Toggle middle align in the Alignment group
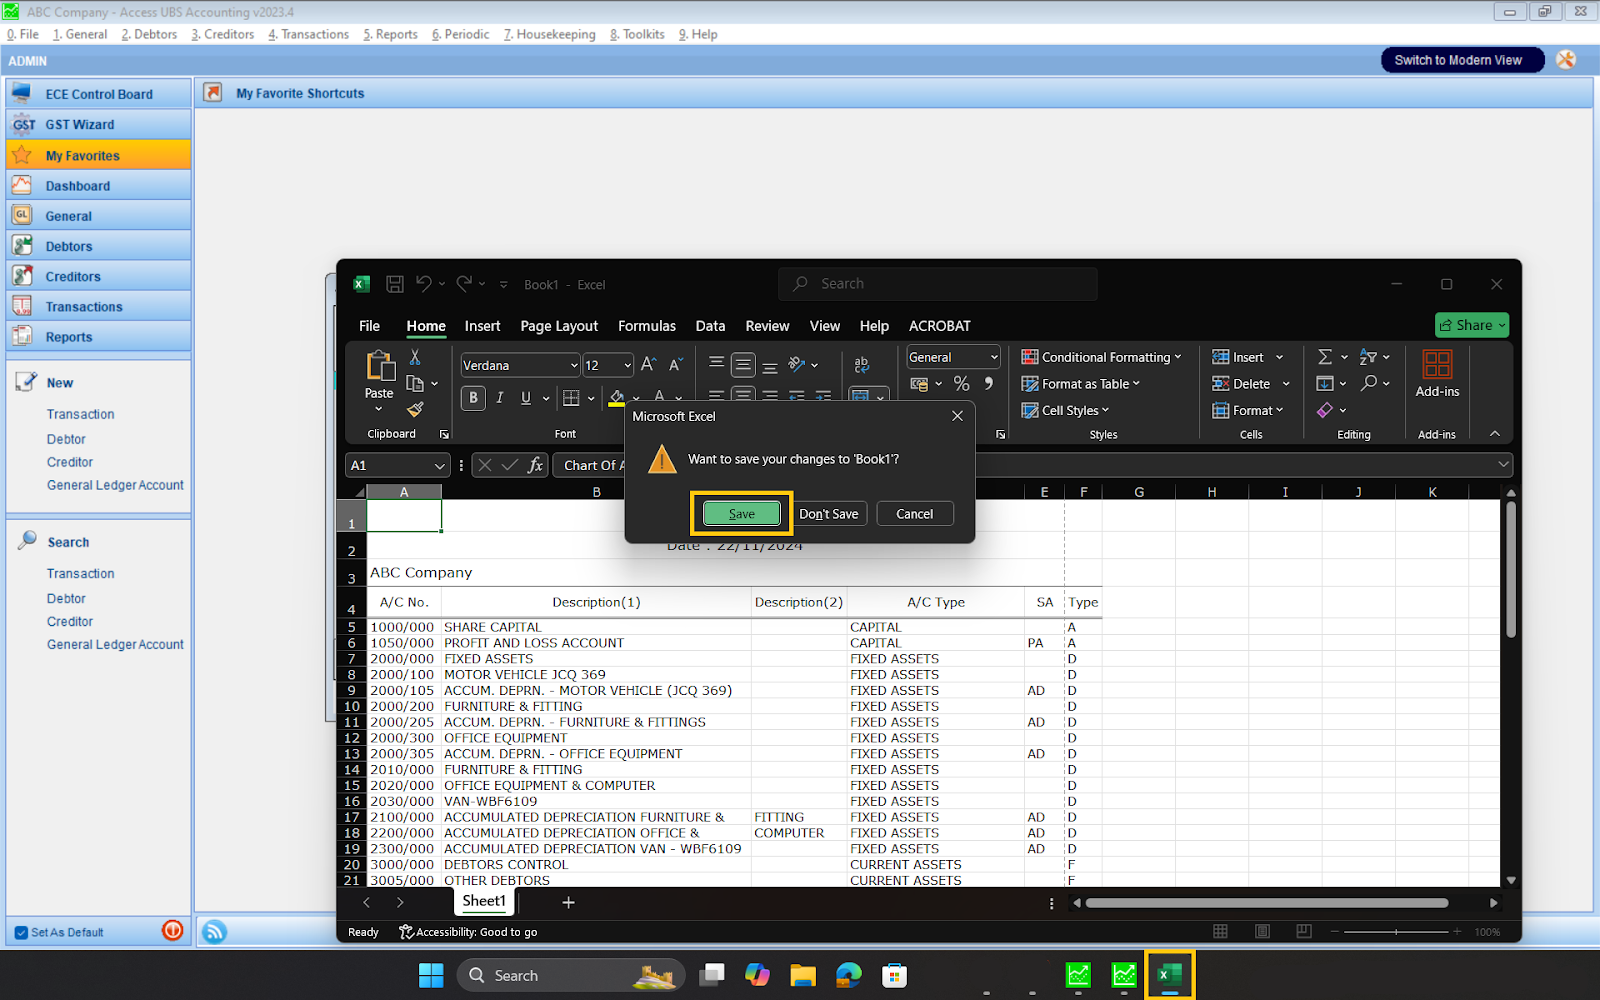 point(743,365)
